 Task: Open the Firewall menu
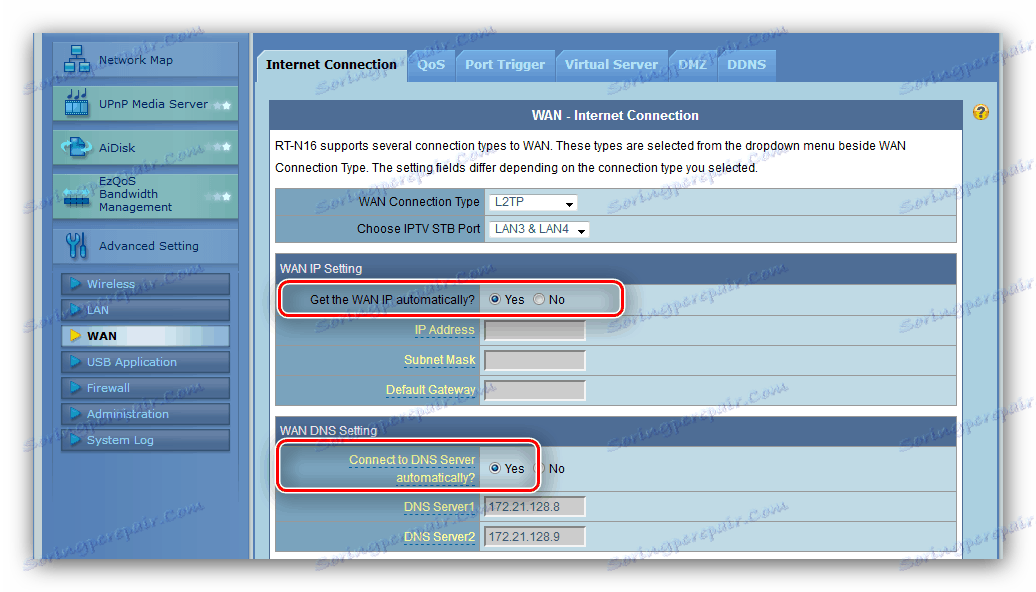(145, 387)
